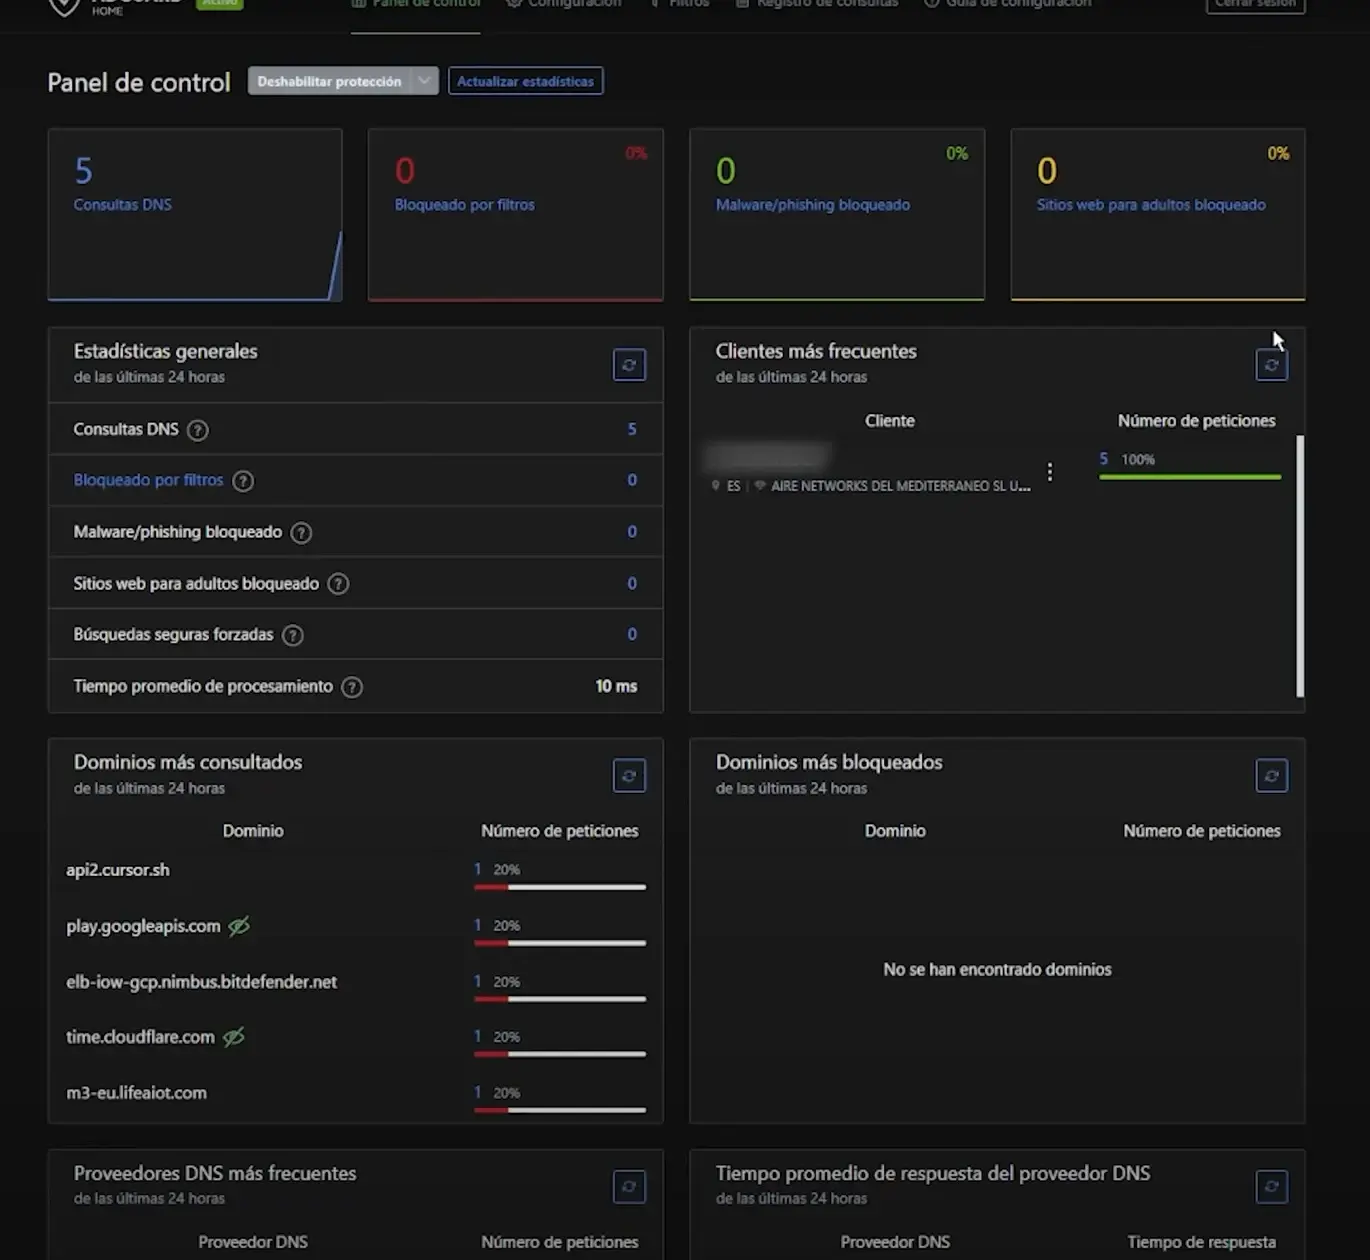Screen dimensions: 1370x1260
Task: Click refresh icon in Clientes más frecuentes
Action: tap(1271, 365)
